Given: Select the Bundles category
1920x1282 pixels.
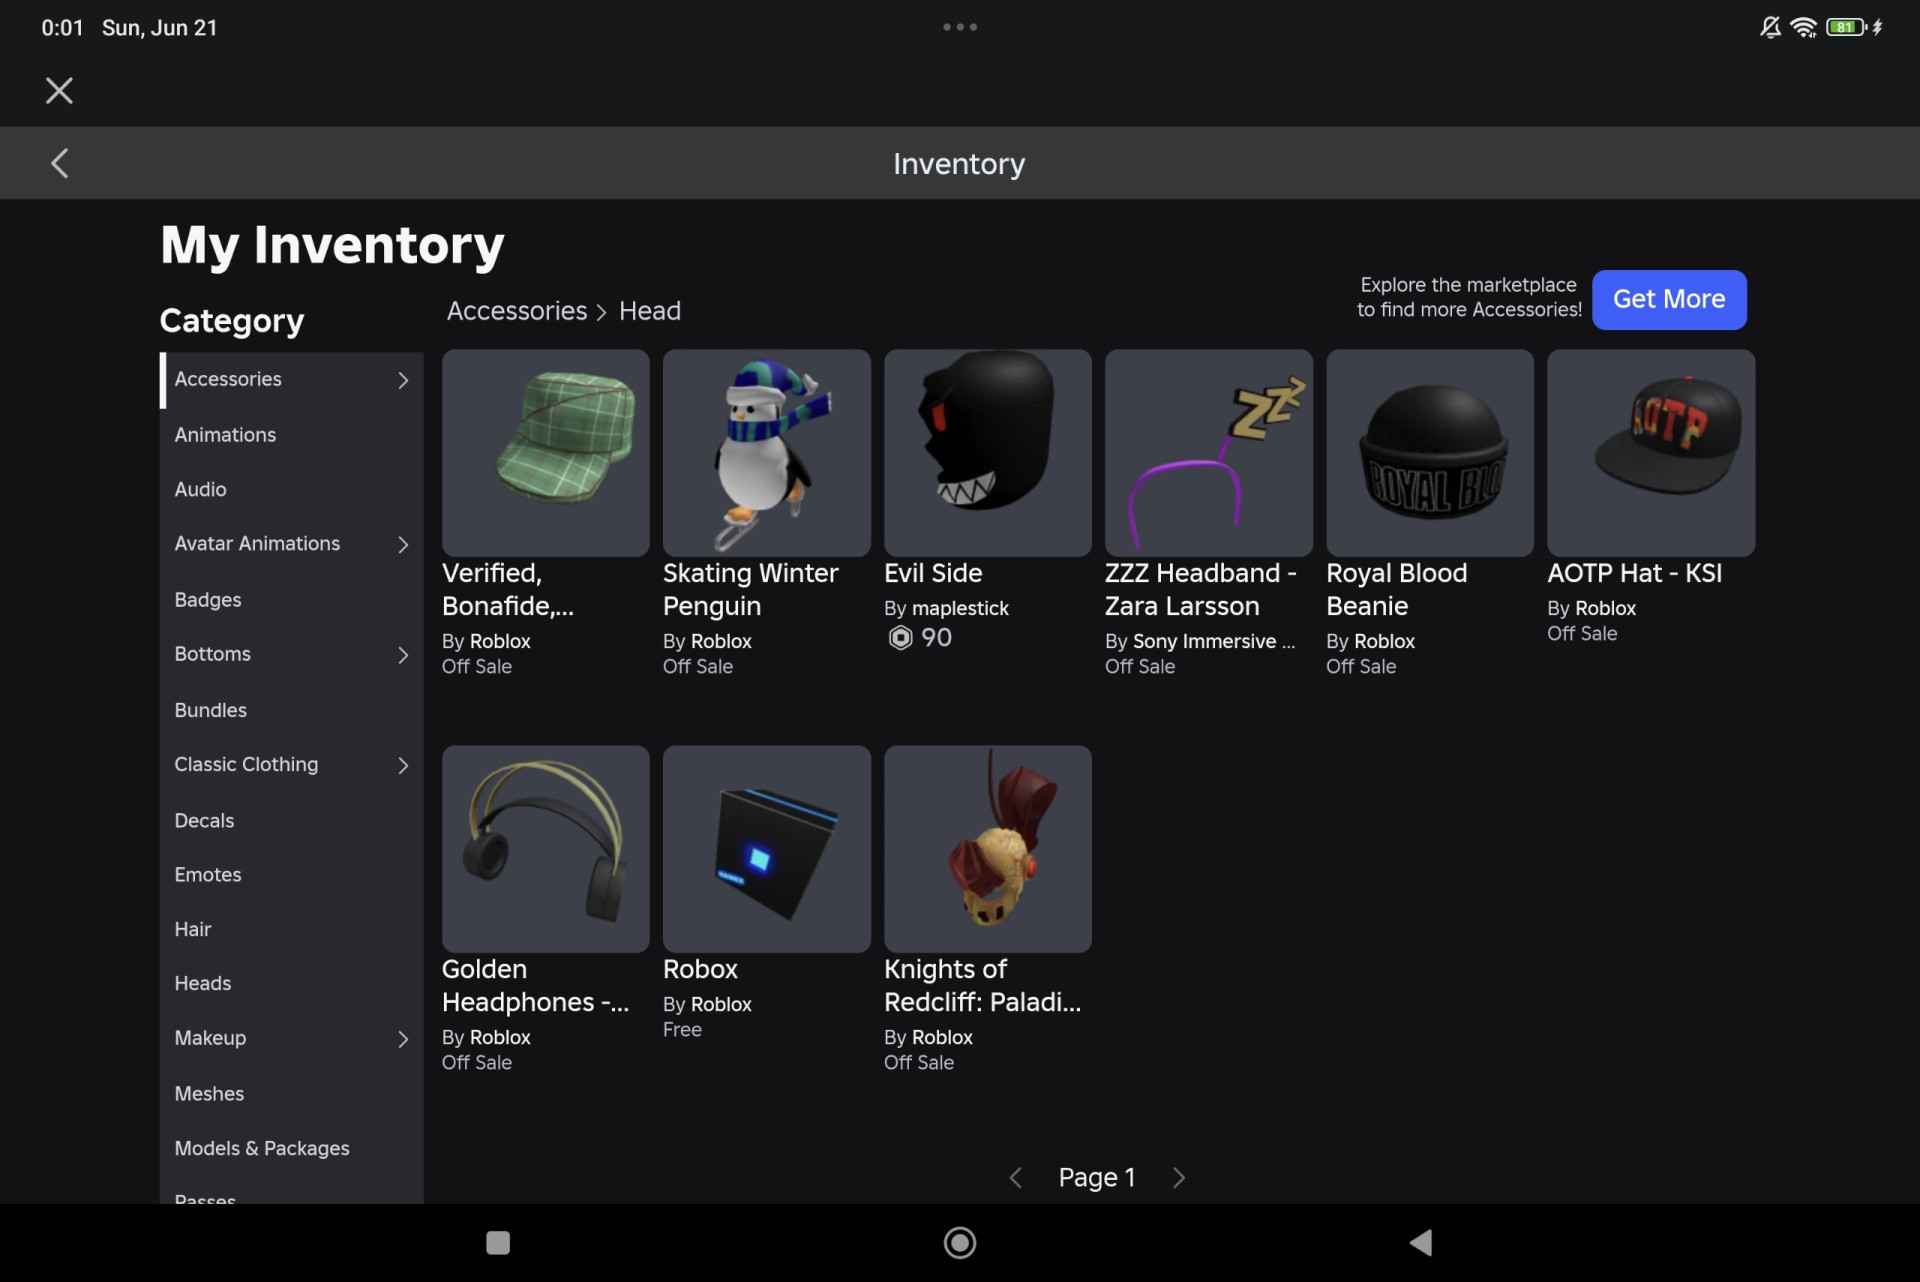Looking at the screenshot, I should click(x=291, y=710).
